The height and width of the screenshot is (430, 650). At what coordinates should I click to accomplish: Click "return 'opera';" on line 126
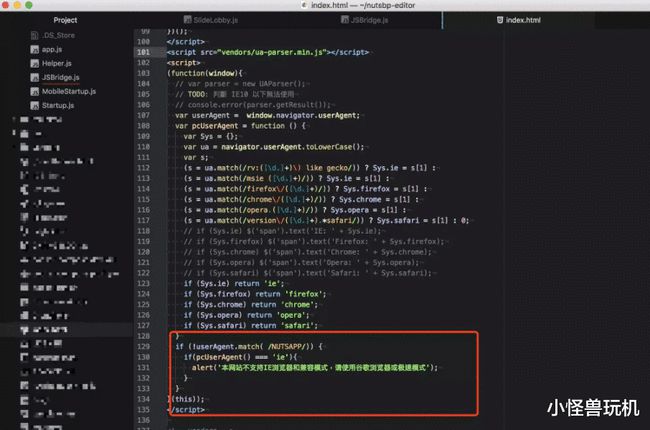click(280, 315)
